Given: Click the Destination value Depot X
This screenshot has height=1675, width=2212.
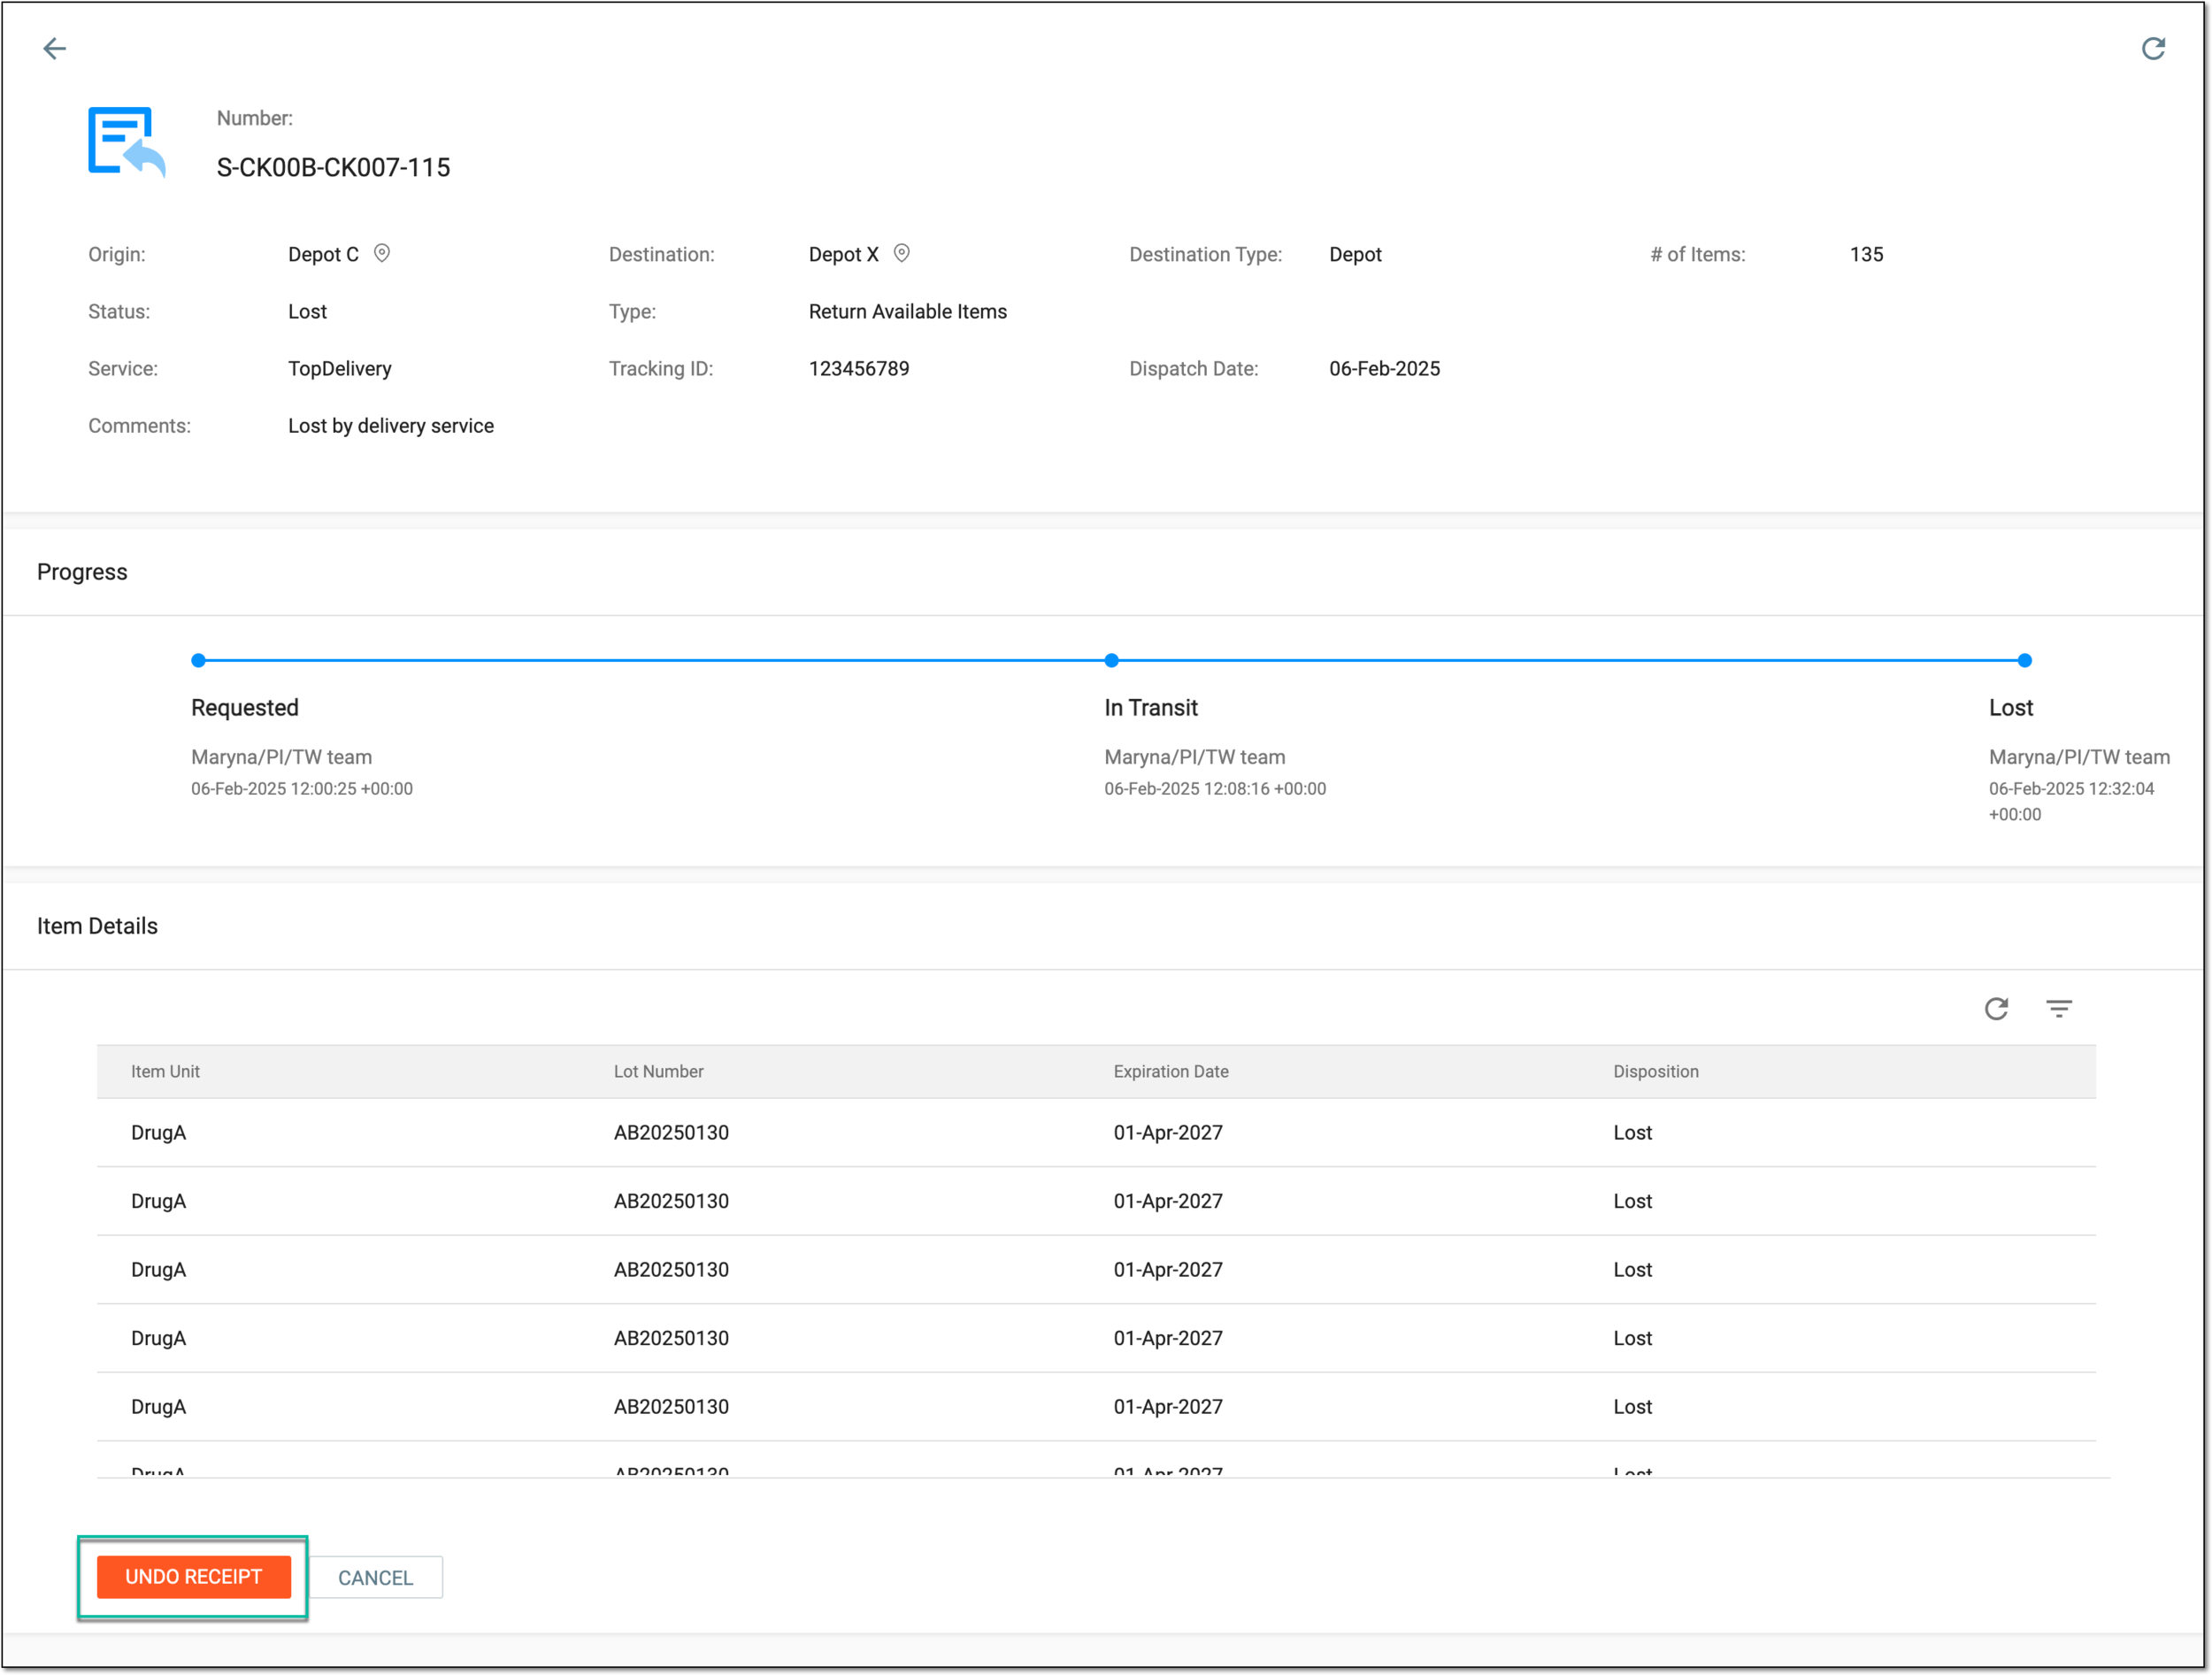Looking at the screenshot, I should click(x=843, y=254).
